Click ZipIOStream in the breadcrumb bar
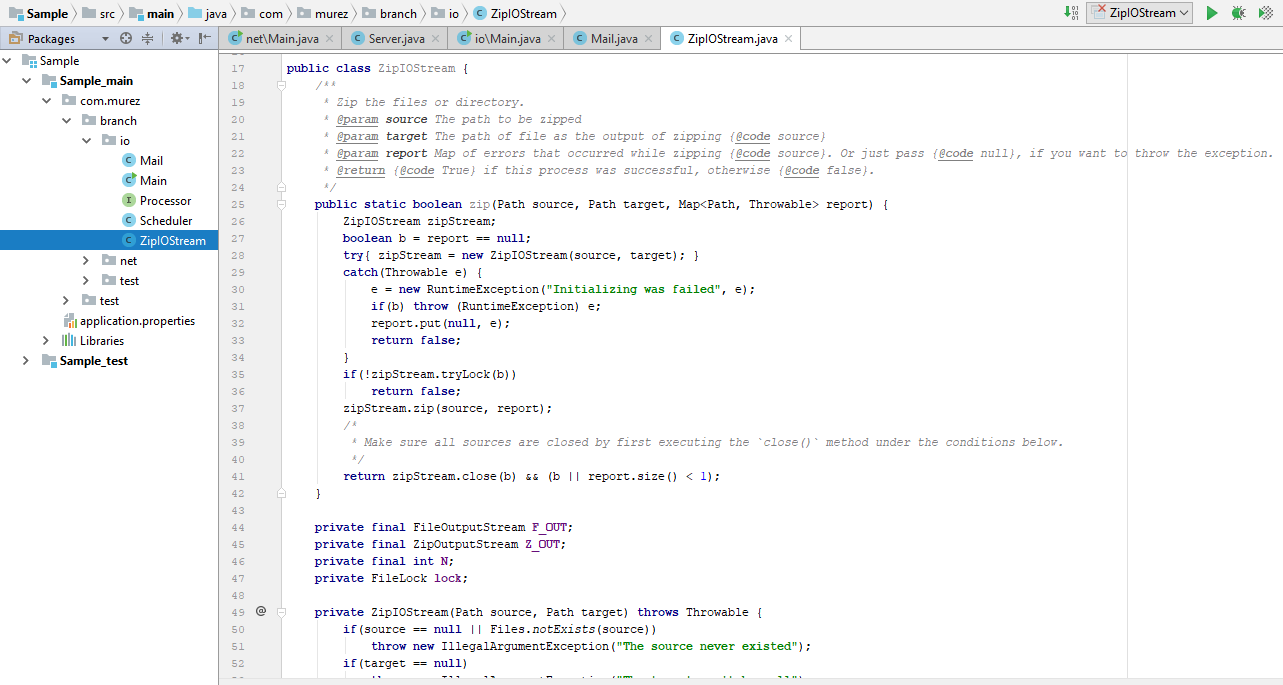This screenshot has height=685, width=1283. click(x=513, y=13)
